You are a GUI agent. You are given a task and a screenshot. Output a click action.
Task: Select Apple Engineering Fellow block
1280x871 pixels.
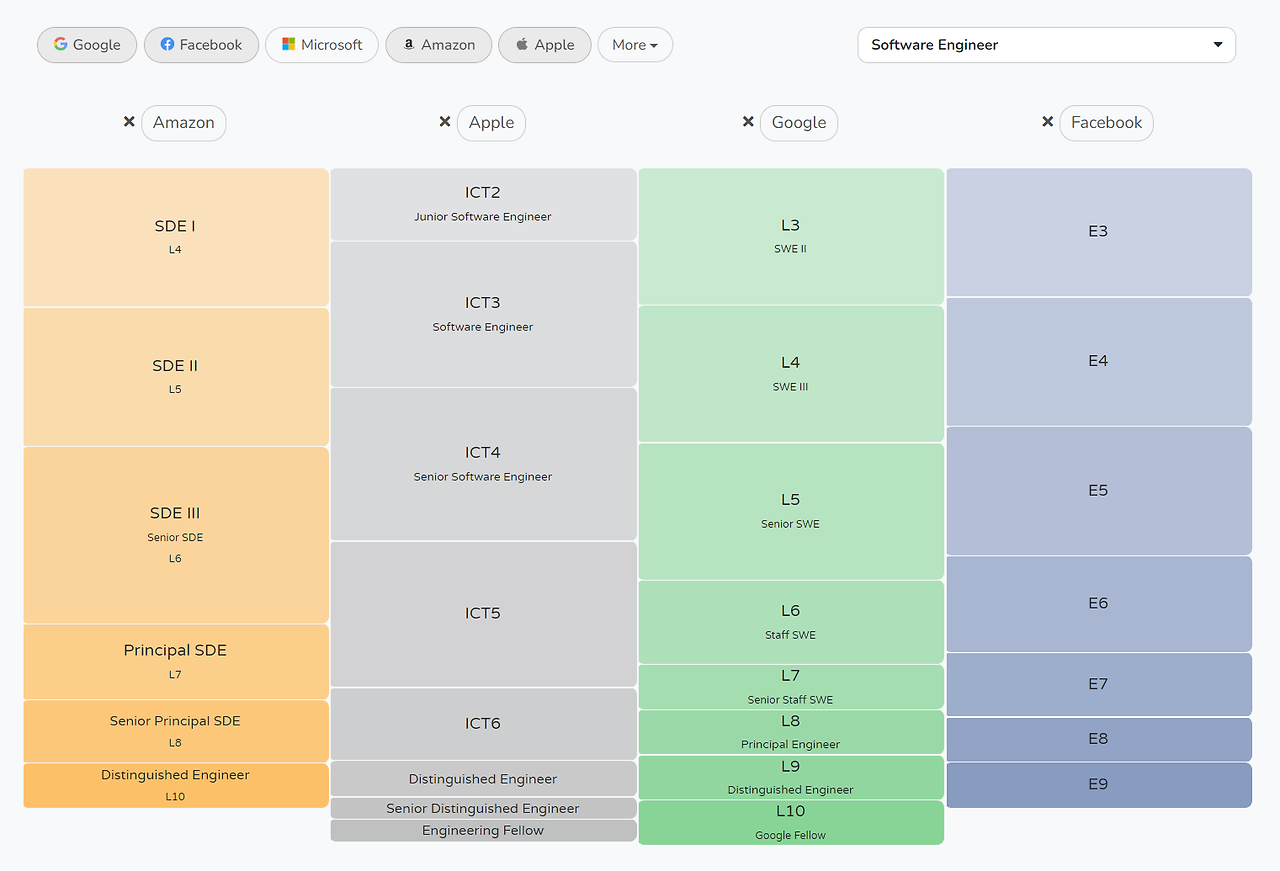point(483,831)
